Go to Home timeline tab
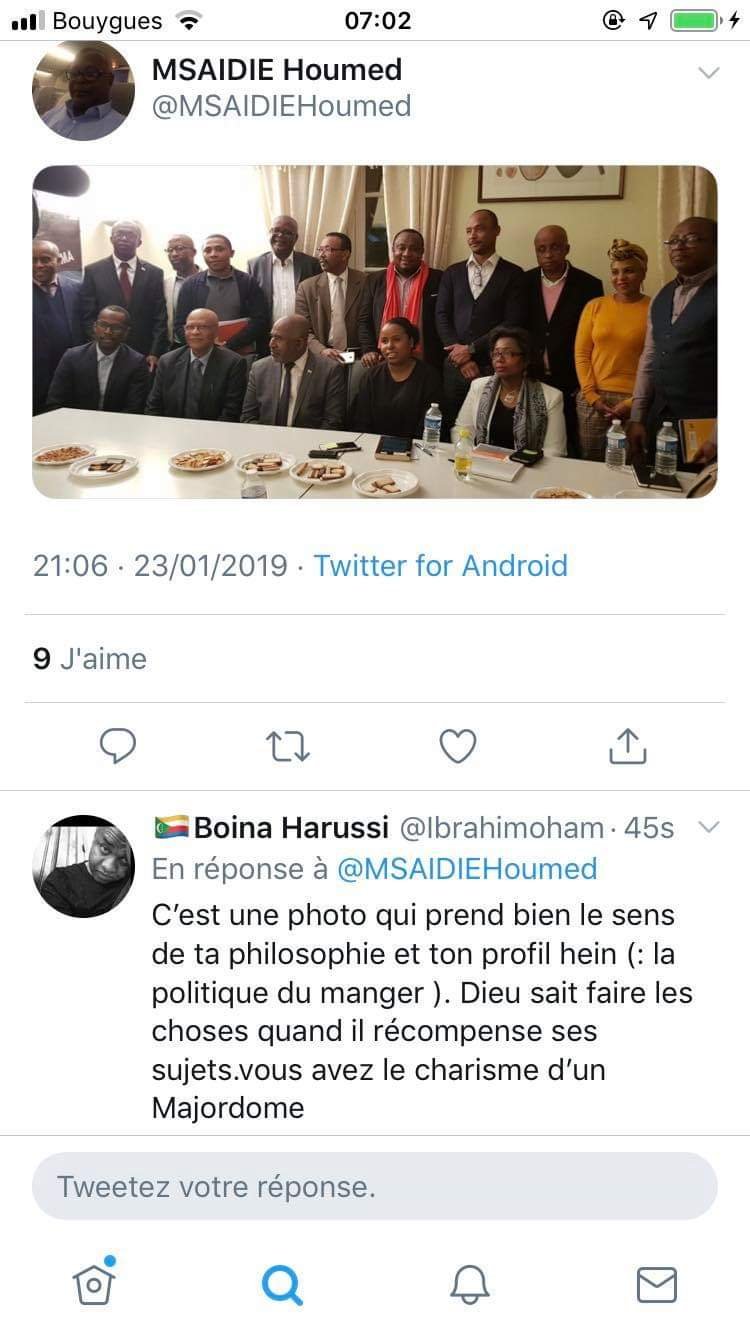Viewport: 750px width, 1334px height. tap(94, 1283)
